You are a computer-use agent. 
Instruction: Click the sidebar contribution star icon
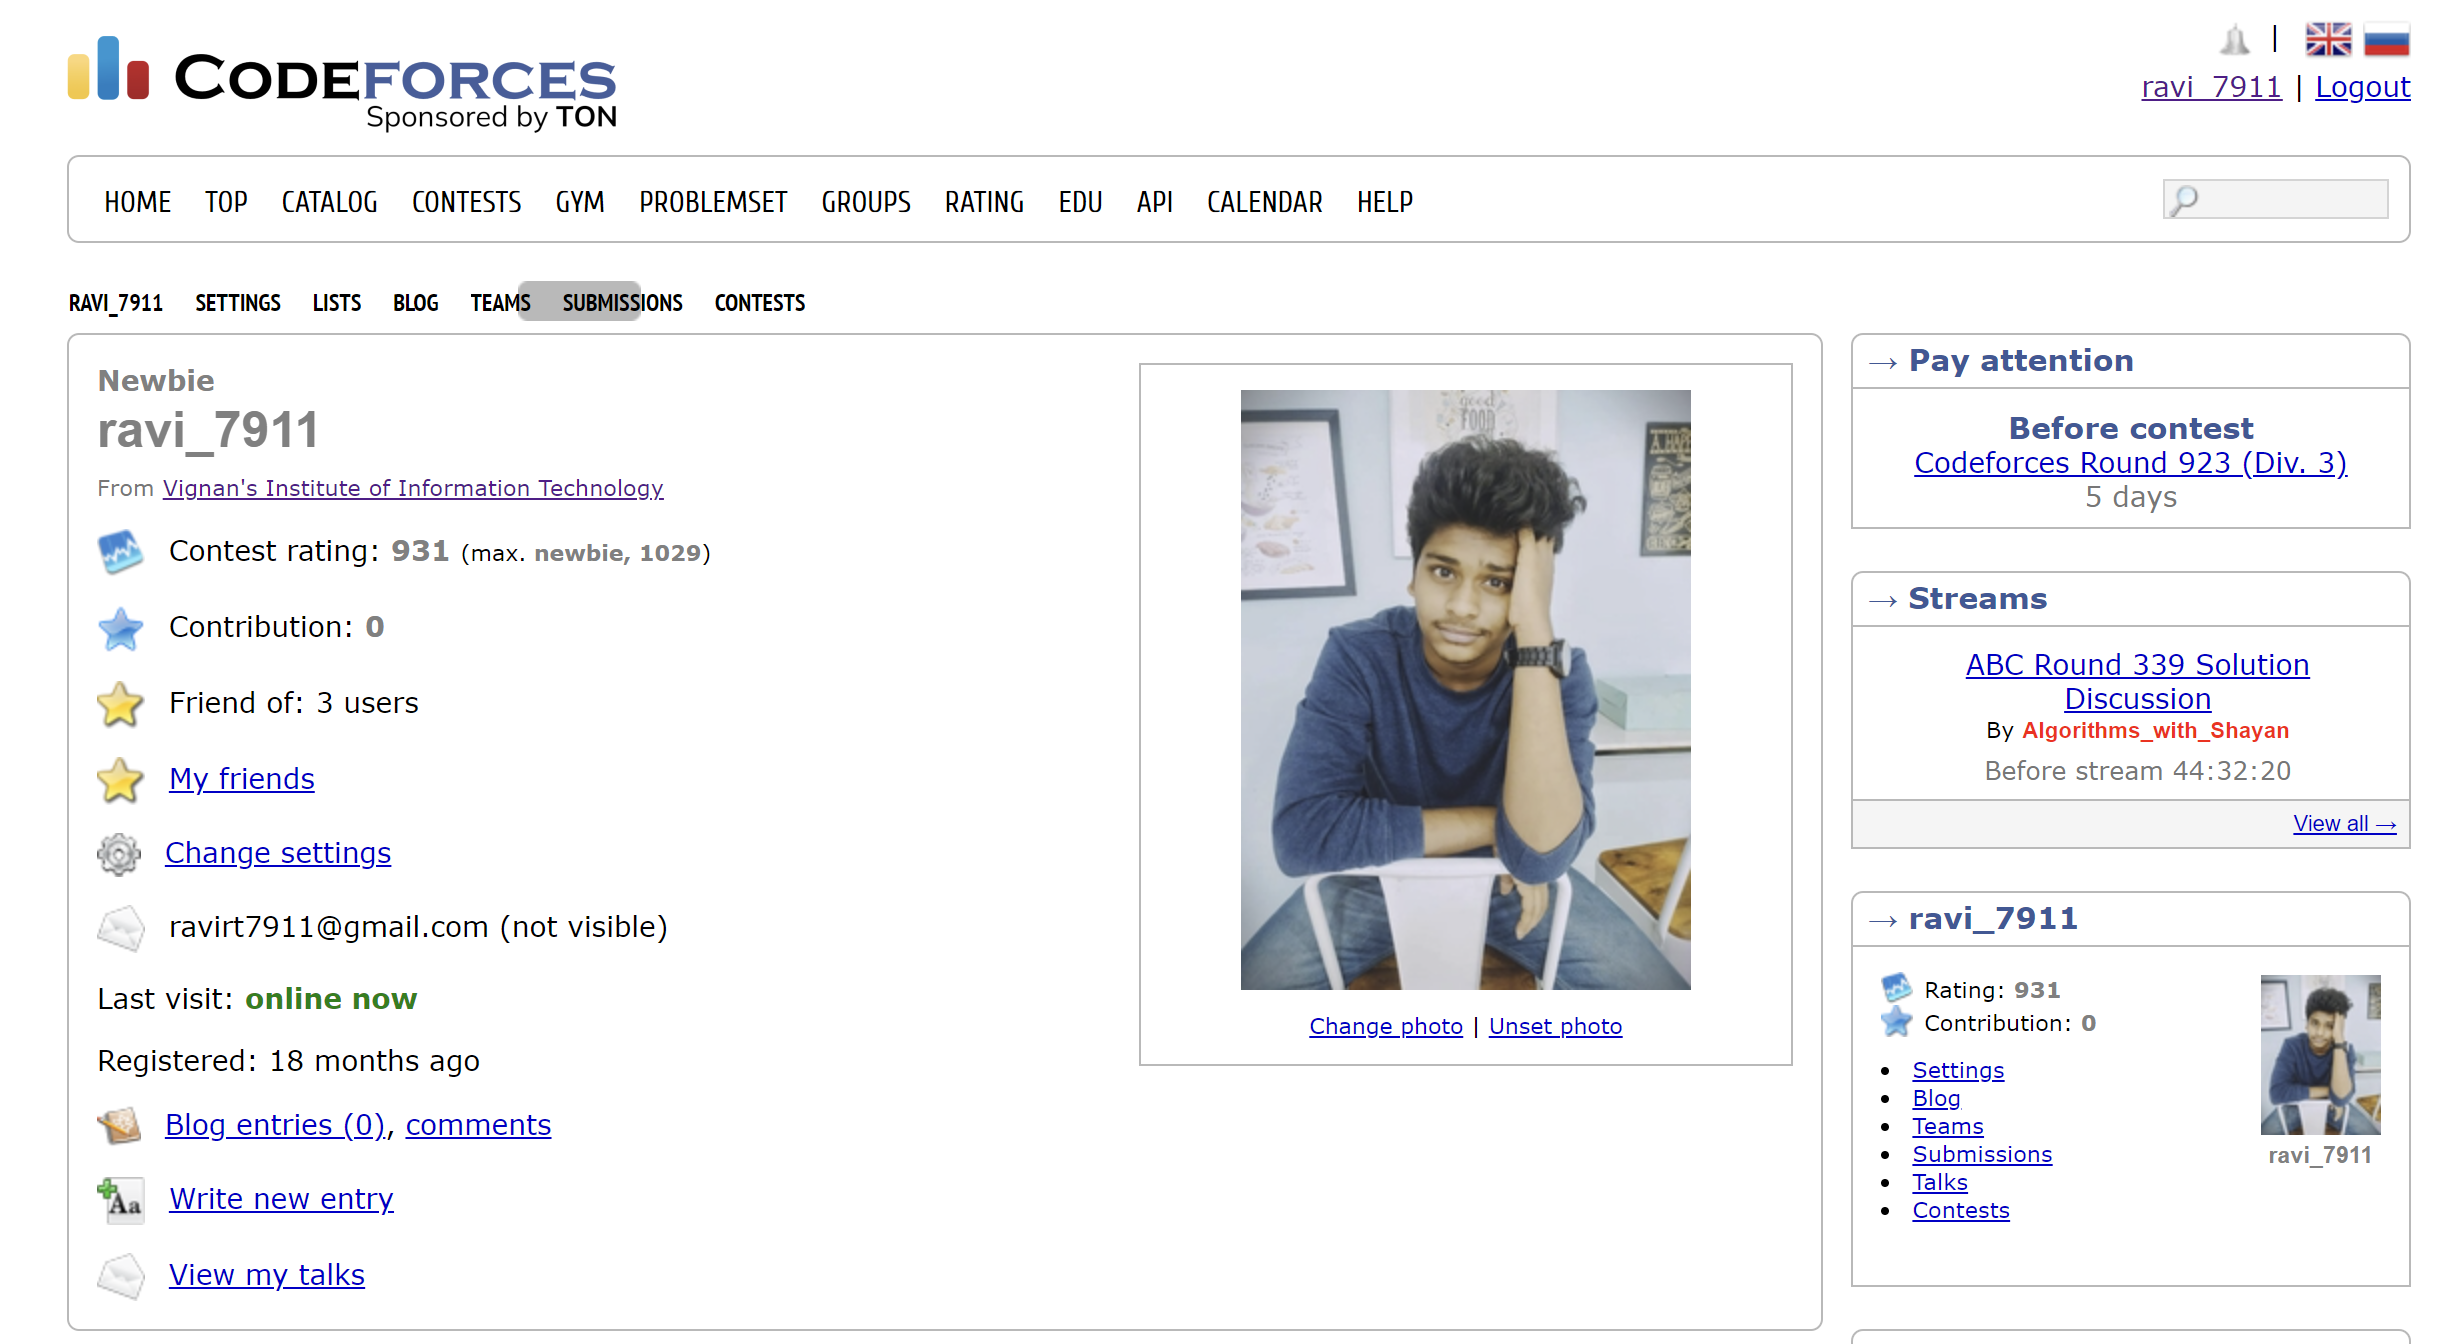[1896, 1021]
